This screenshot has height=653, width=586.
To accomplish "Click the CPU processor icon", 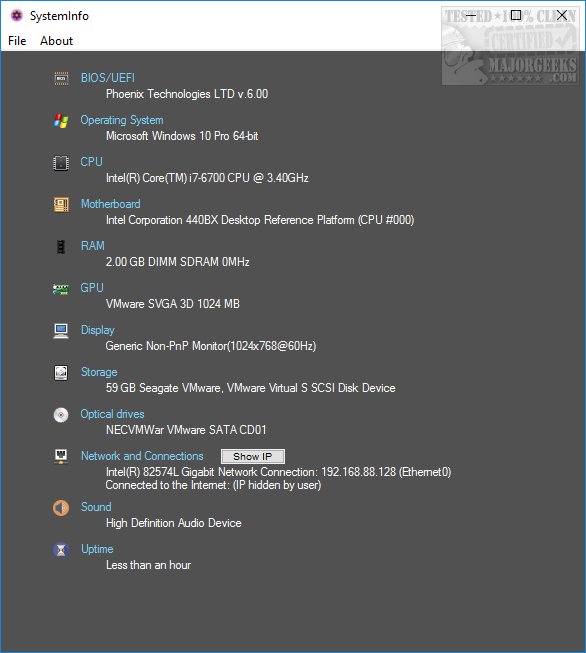I will 61,163.
